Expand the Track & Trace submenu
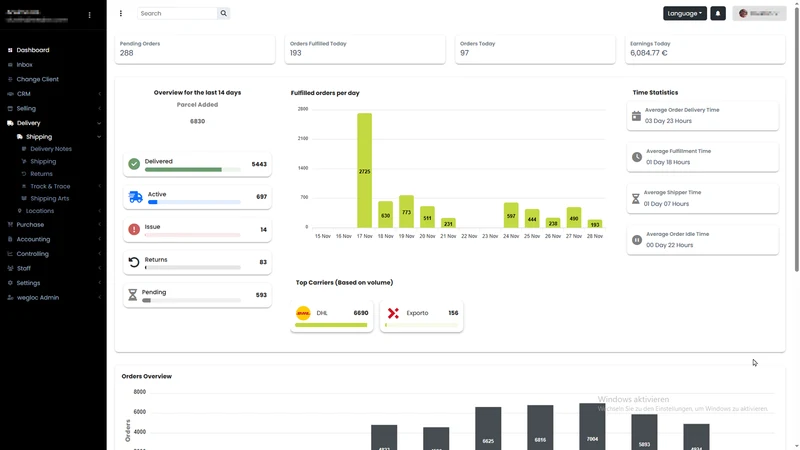This screenshot has width=800, height=450. coord(60,186)
